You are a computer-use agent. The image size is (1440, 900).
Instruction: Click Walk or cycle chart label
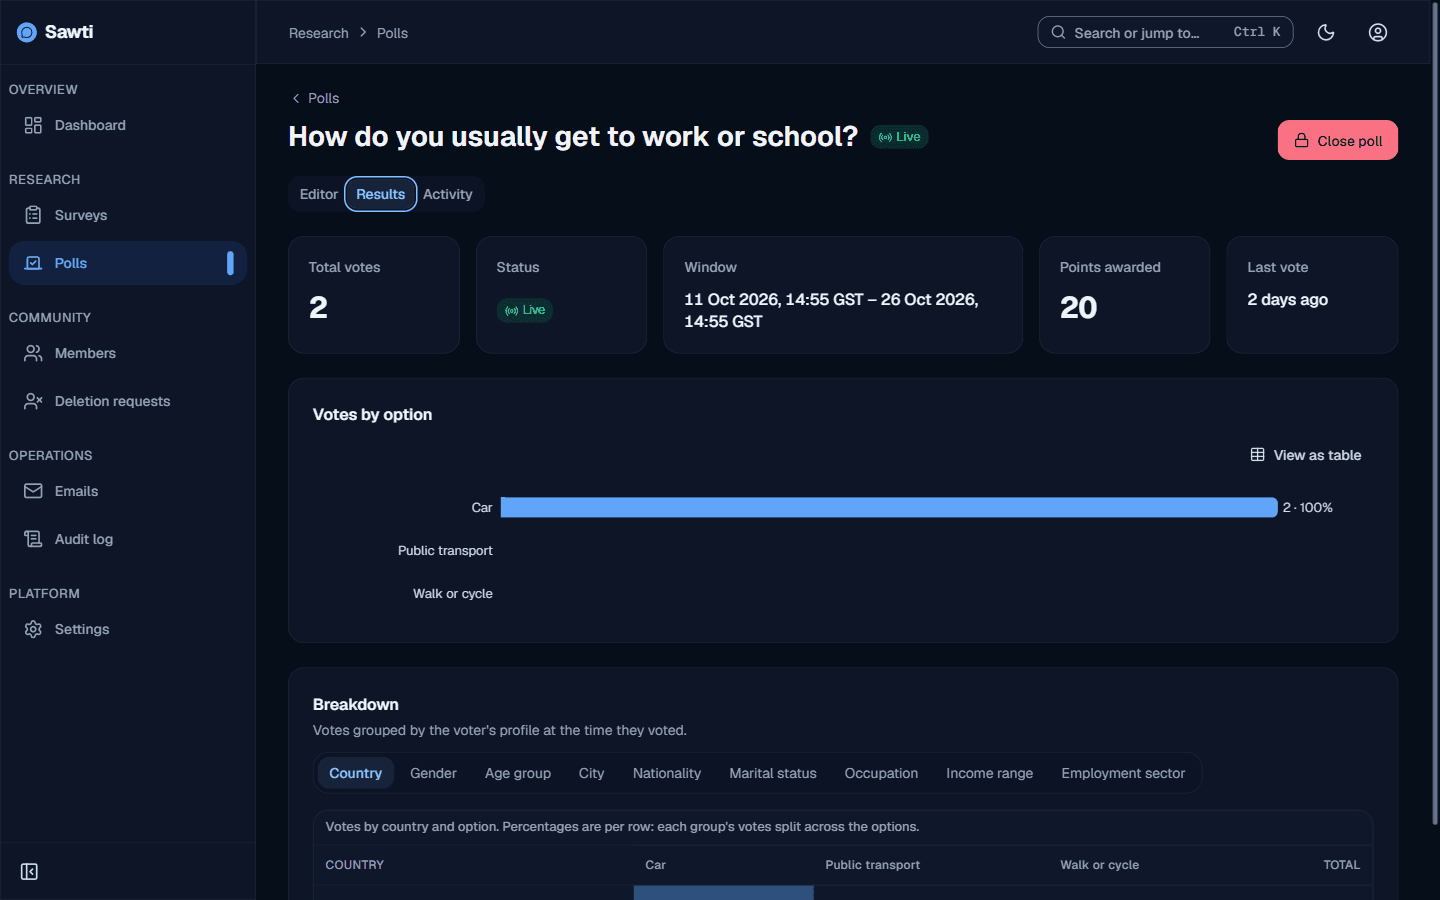click(x=453, y=594)
